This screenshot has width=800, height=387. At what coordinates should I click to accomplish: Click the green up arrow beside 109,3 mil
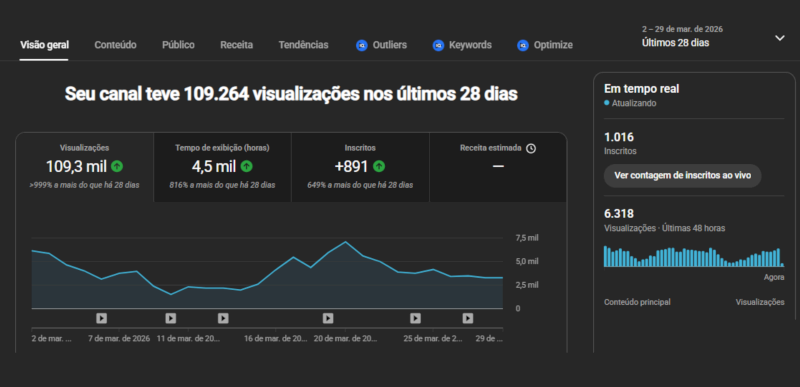117,166
